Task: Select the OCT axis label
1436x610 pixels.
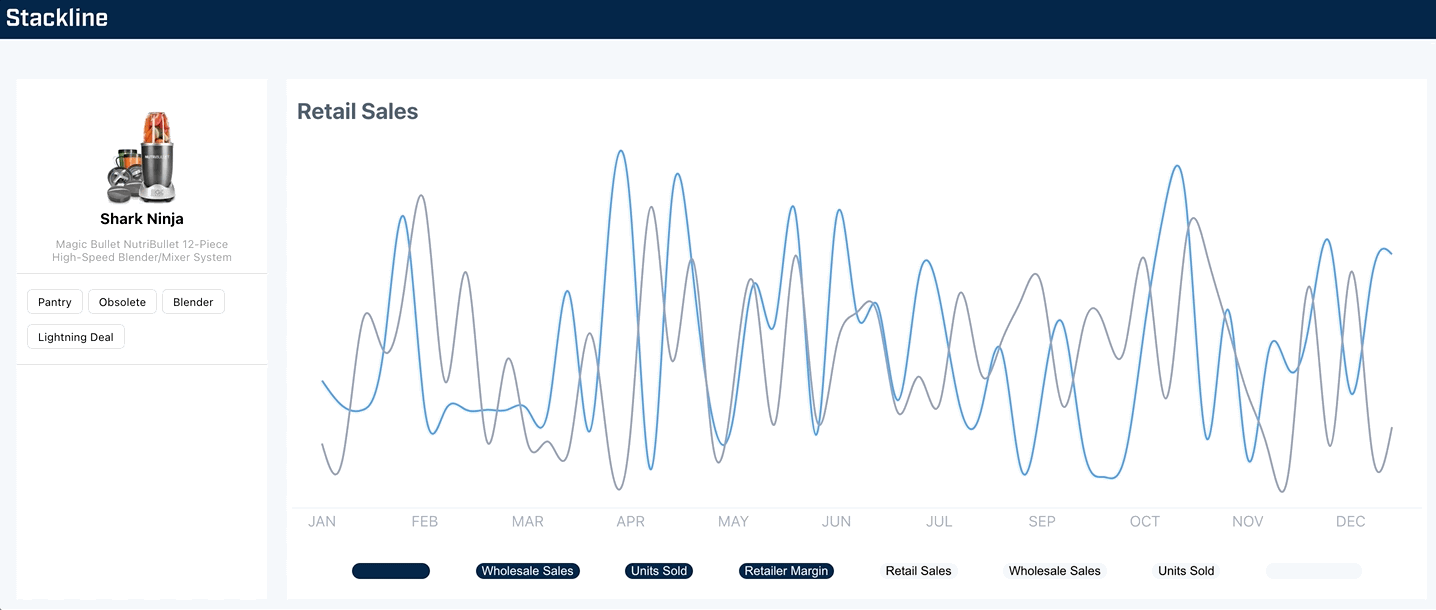Action: [1145, 522]
